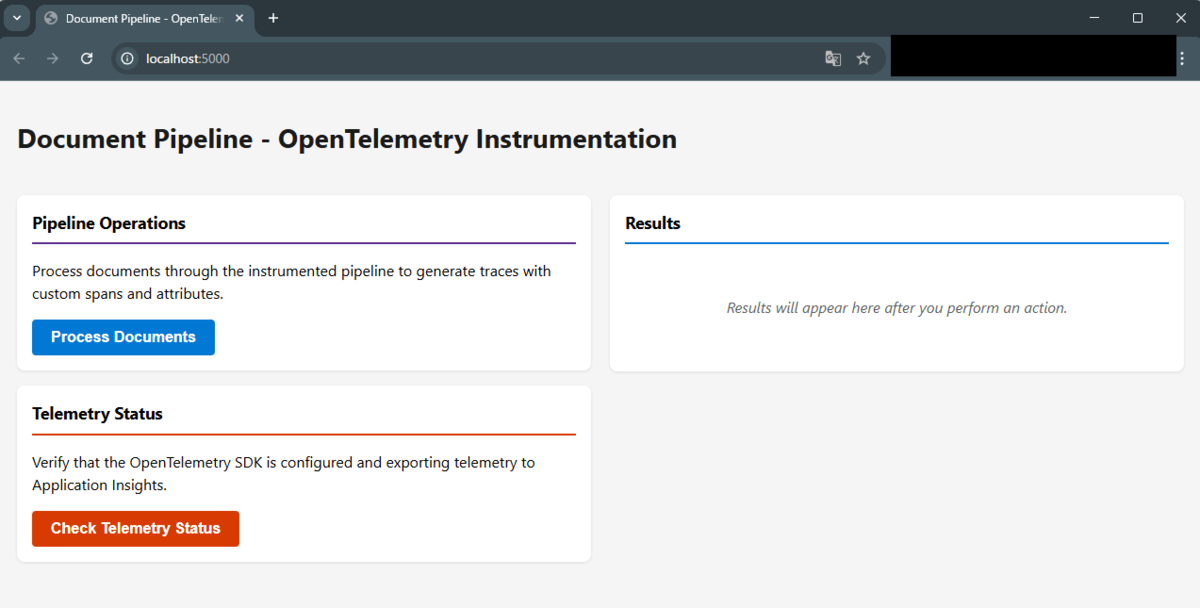Open the Chrome three-dot menu
Screen dimensions: 1200x608
click(x=1182, y=59)
